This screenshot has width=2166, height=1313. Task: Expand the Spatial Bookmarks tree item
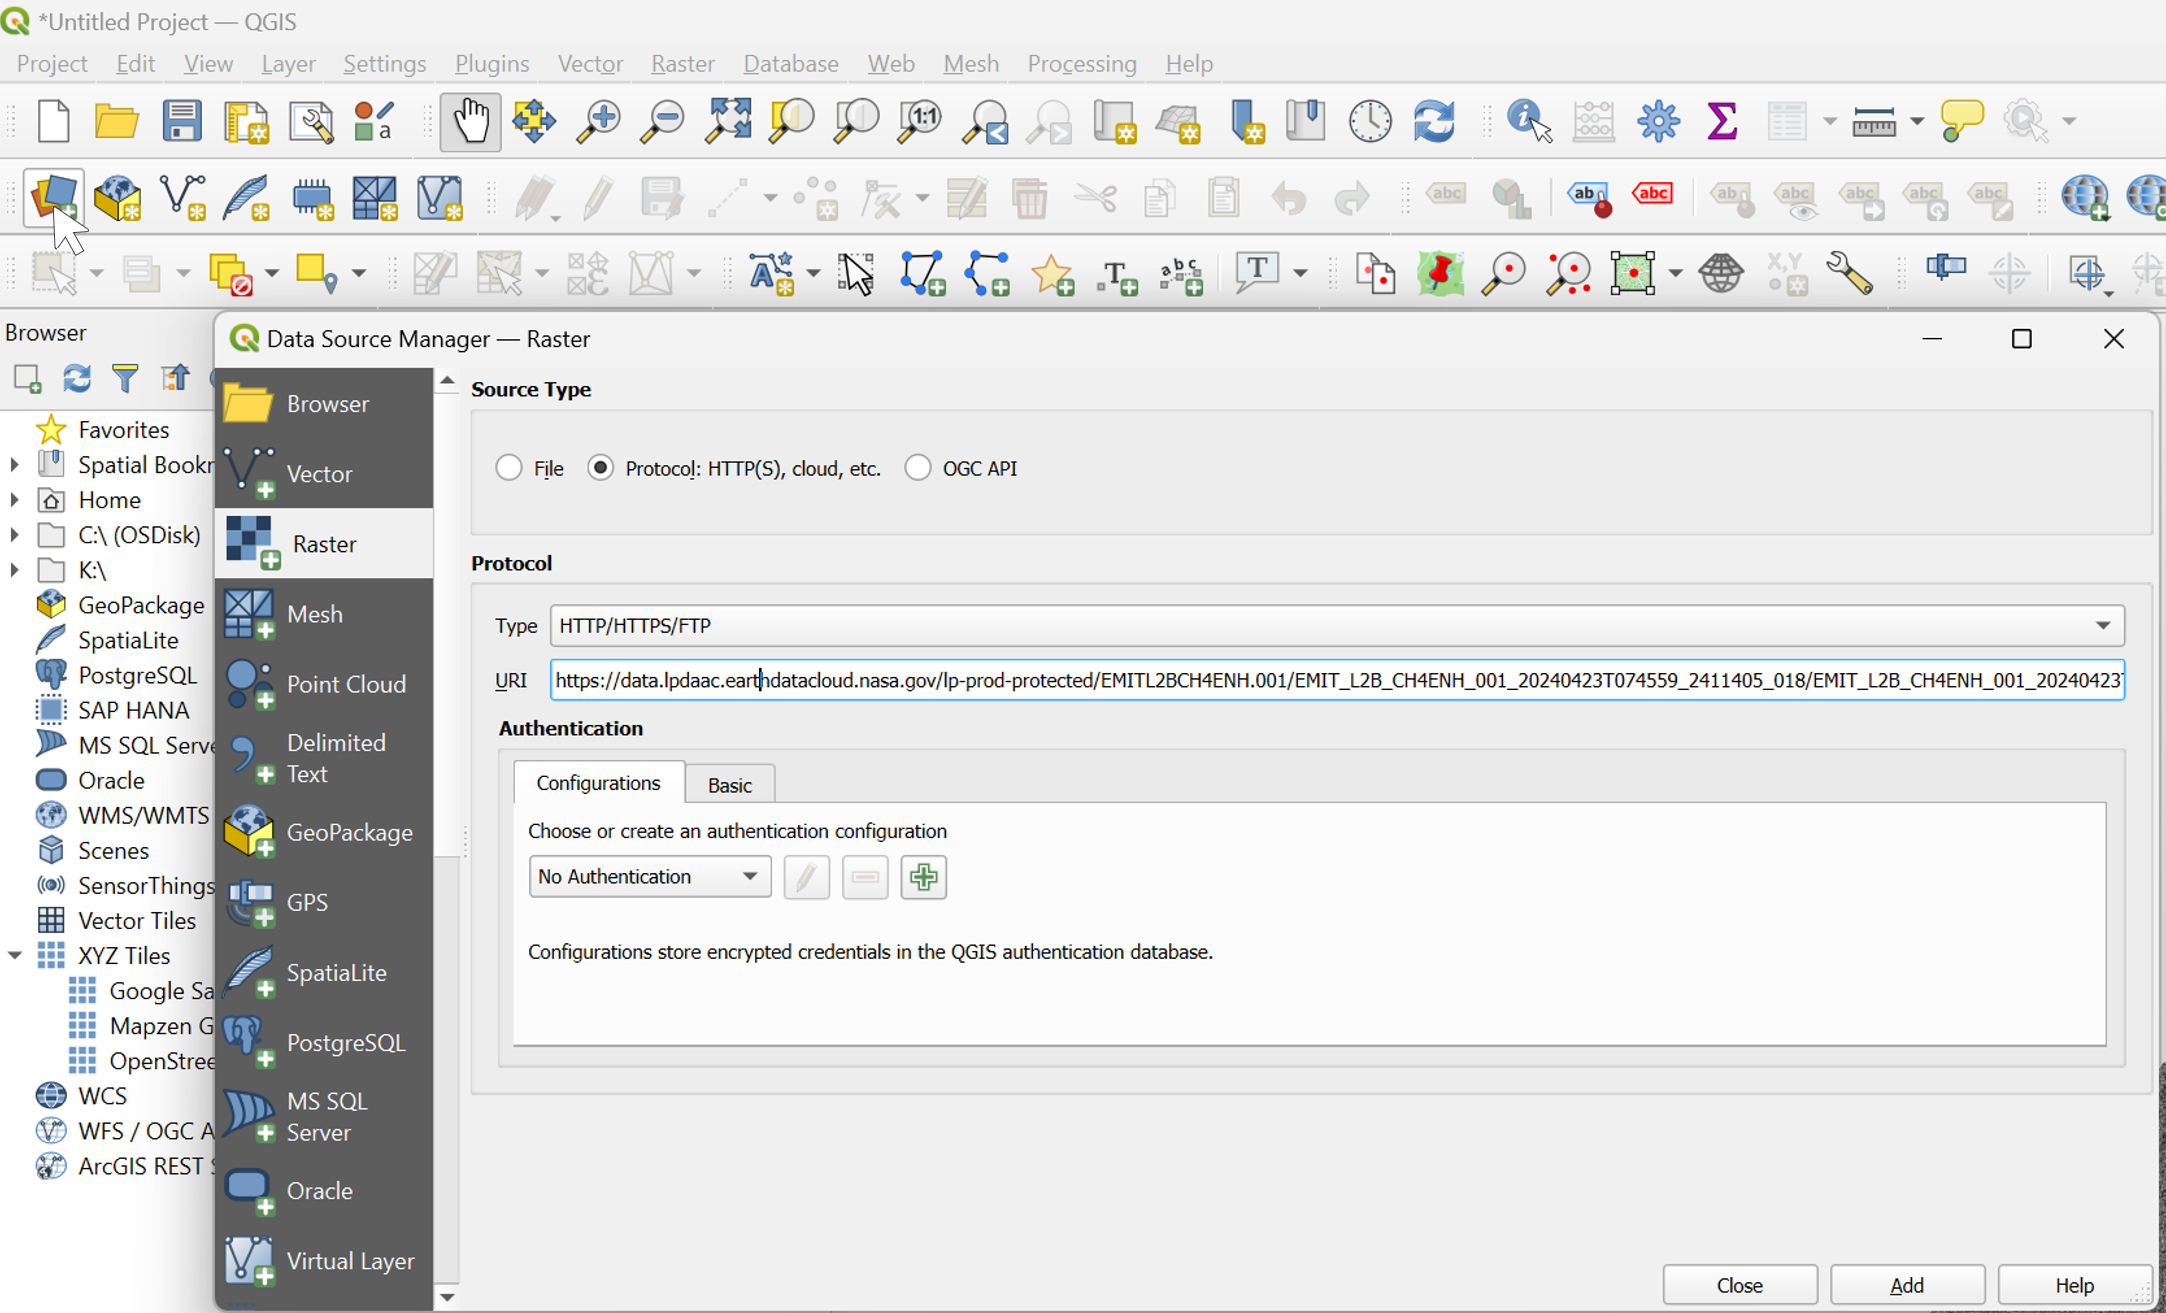point(14,465)
